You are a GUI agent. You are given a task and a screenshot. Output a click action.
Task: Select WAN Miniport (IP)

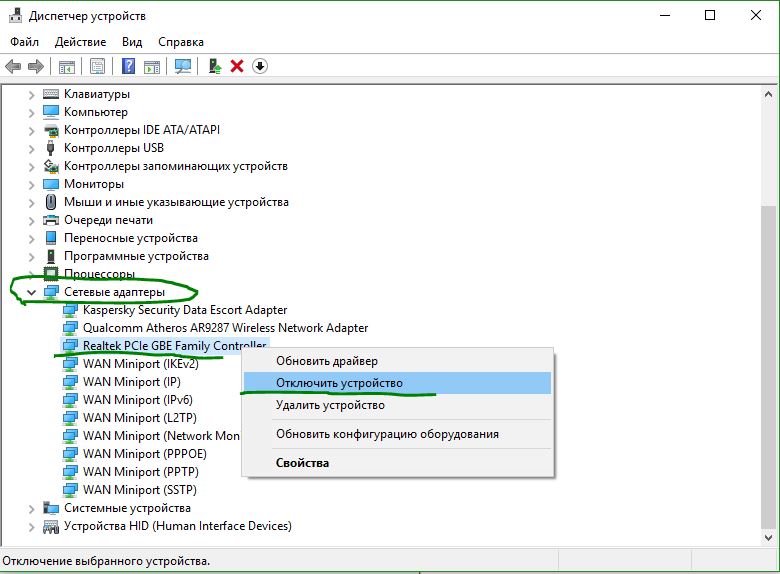tap(132, 382)
